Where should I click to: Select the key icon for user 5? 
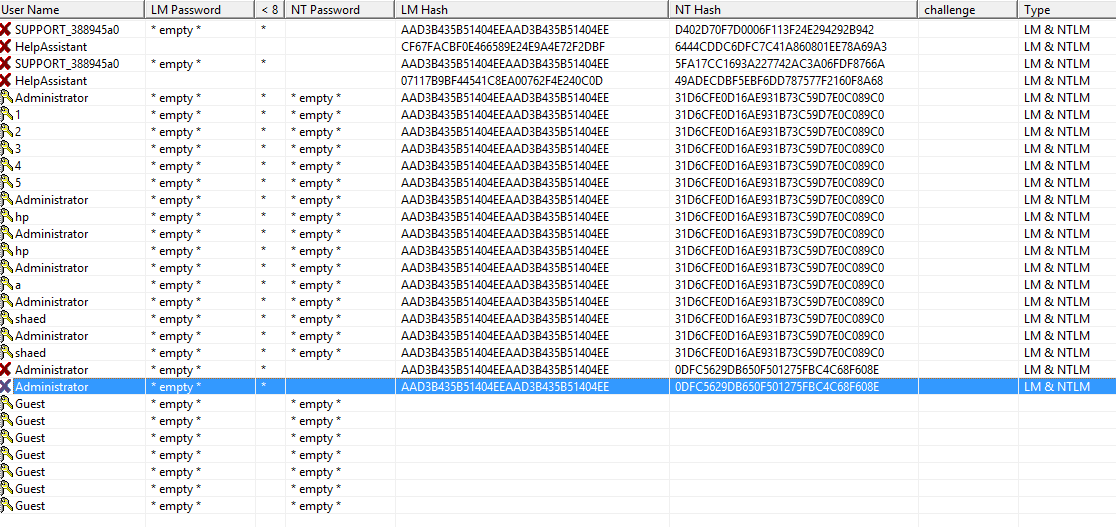pyautogui.click(x=7, y=183)
